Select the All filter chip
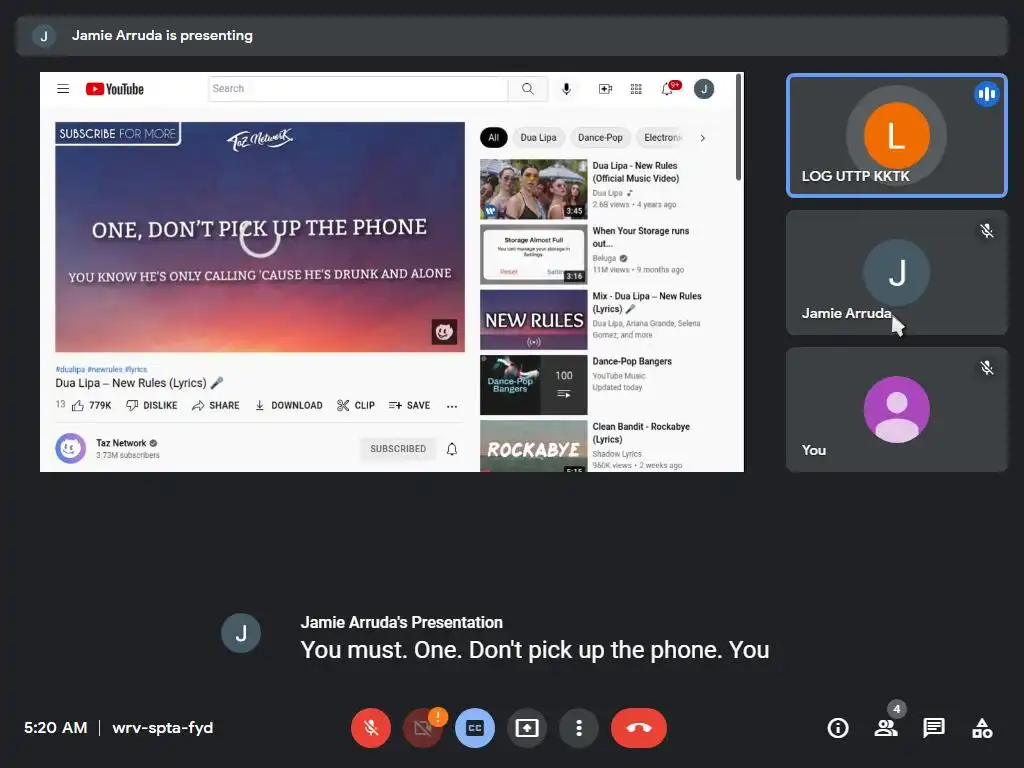1024x768 pixels. [494, 138]
